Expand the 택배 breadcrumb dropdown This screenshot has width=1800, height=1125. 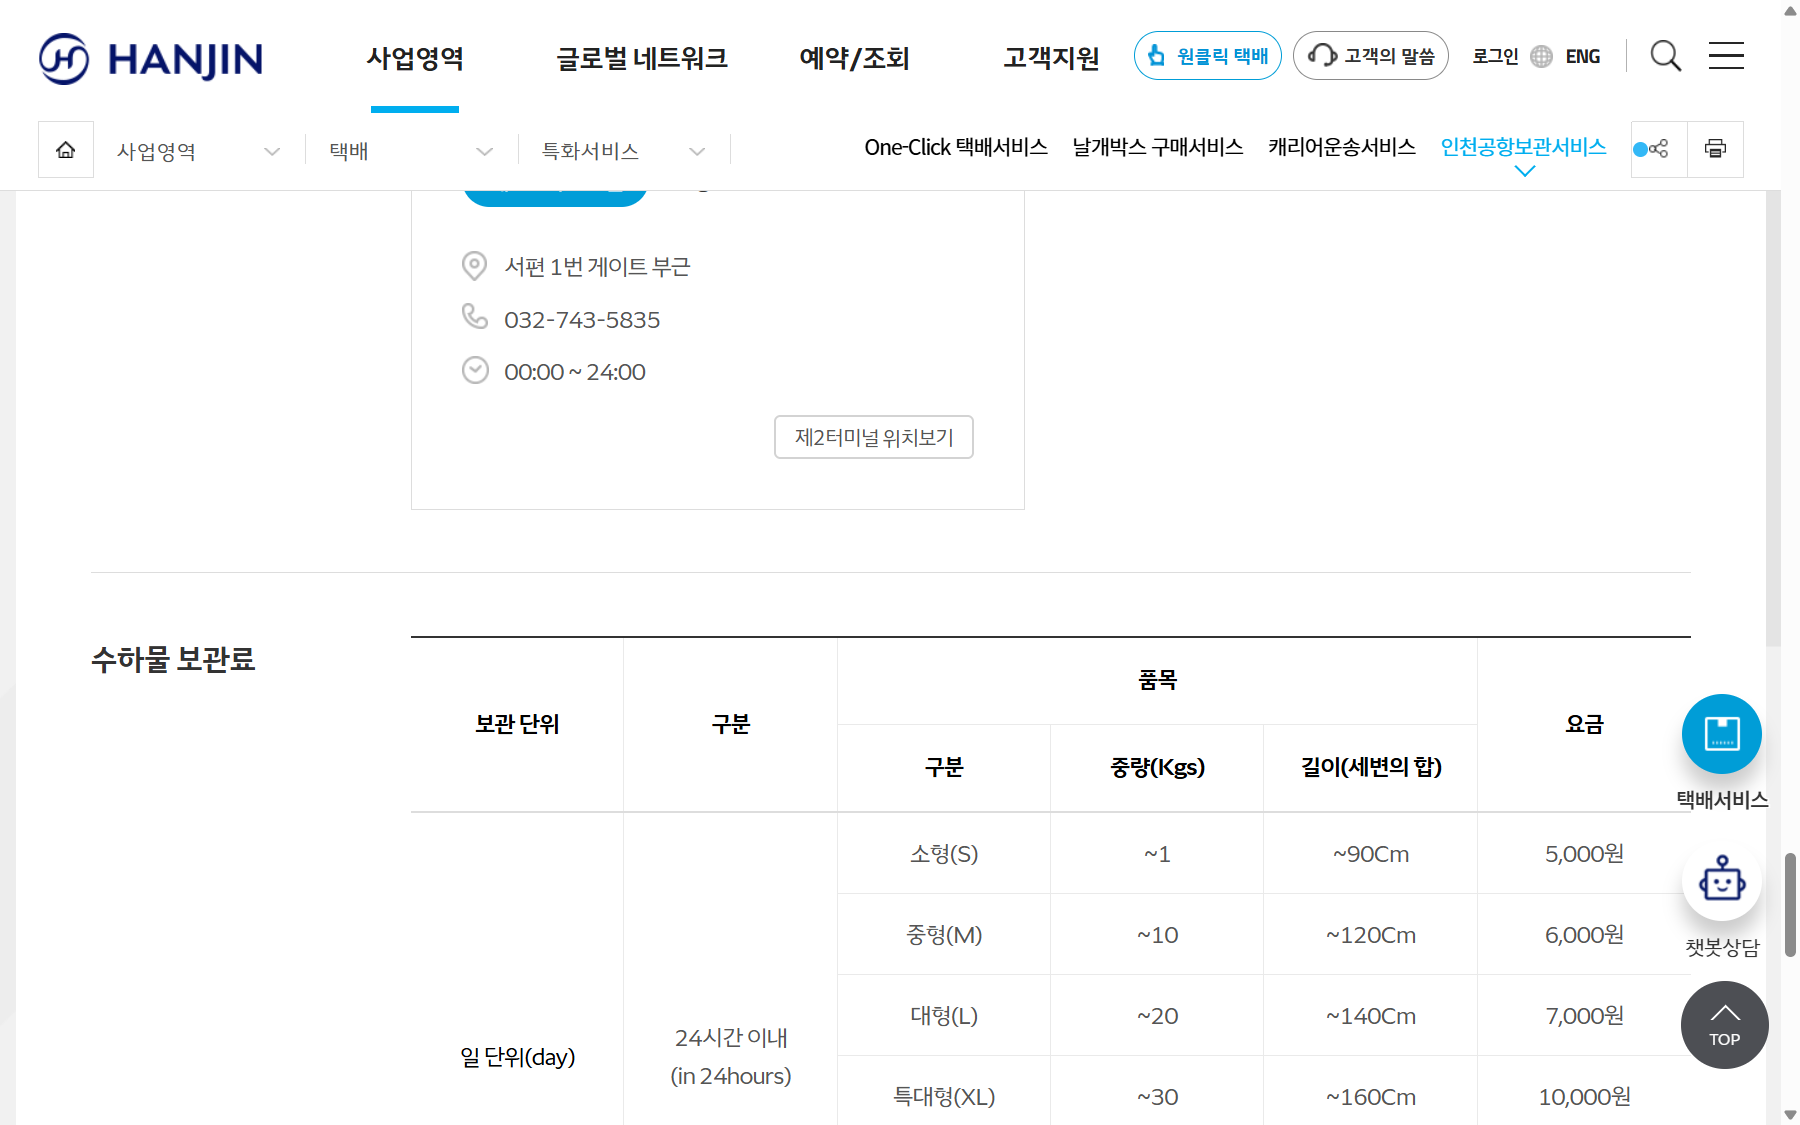[x=412, y=151]
